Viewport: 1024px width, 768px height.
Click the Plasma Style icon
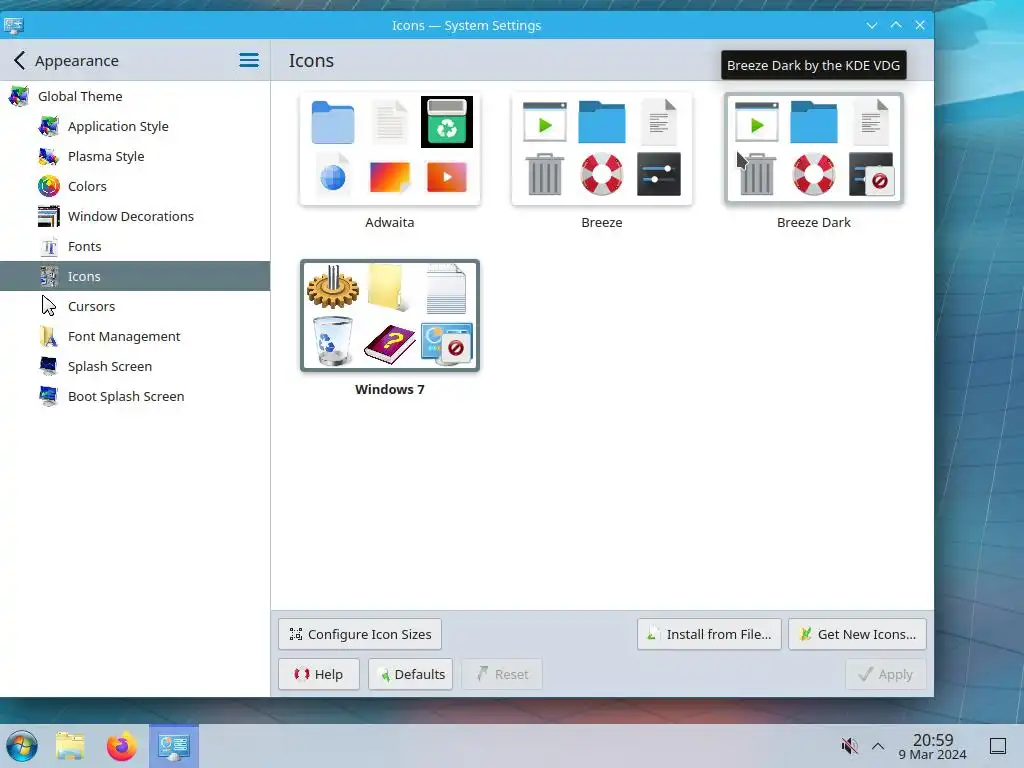(x=48, y=156)
